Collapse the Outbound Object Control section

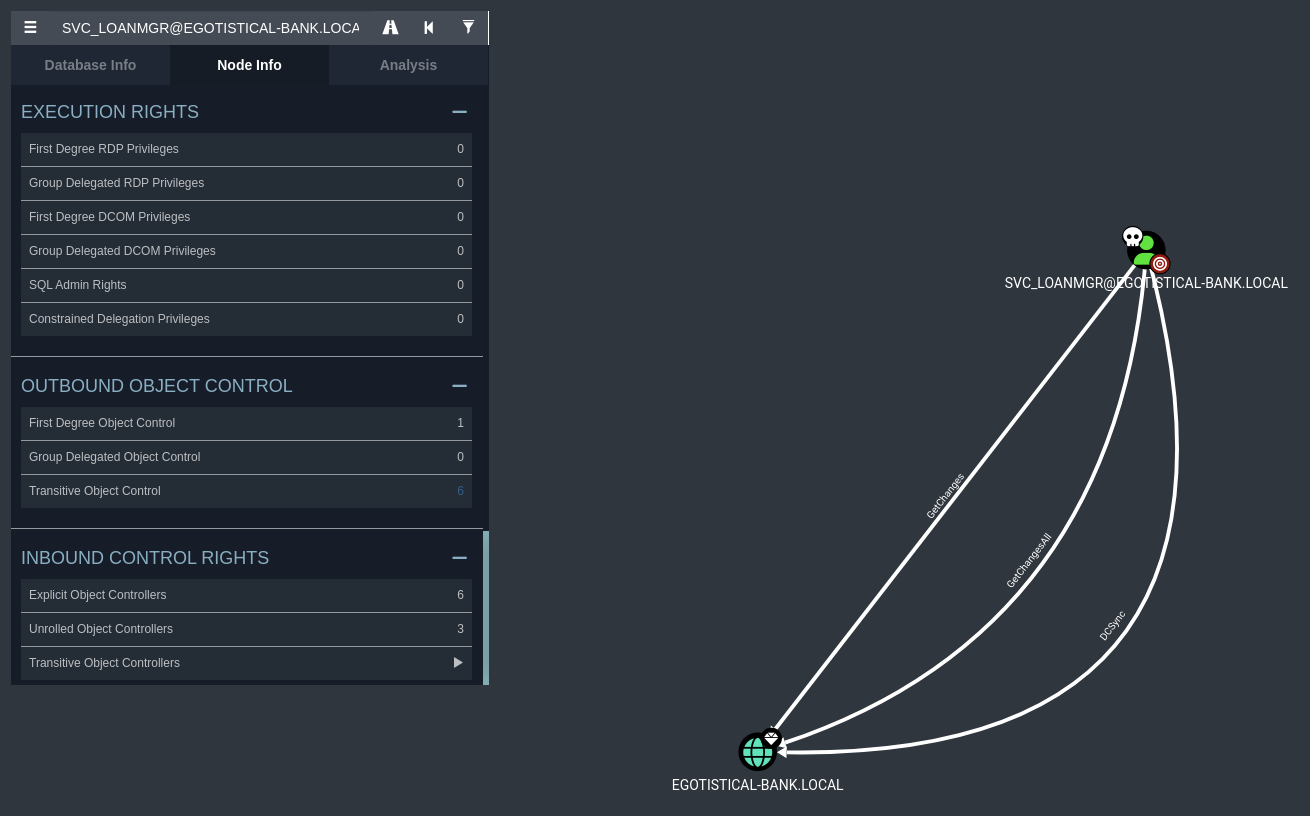[x=459, y=386]
